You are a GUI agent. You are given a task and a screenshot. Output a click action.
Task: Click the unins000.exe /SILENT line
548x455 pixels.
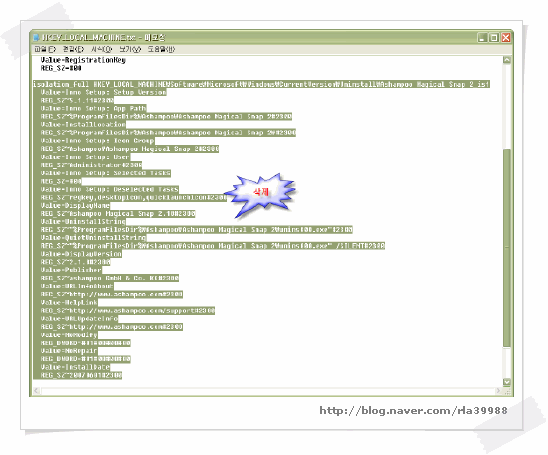click(212, 246)
